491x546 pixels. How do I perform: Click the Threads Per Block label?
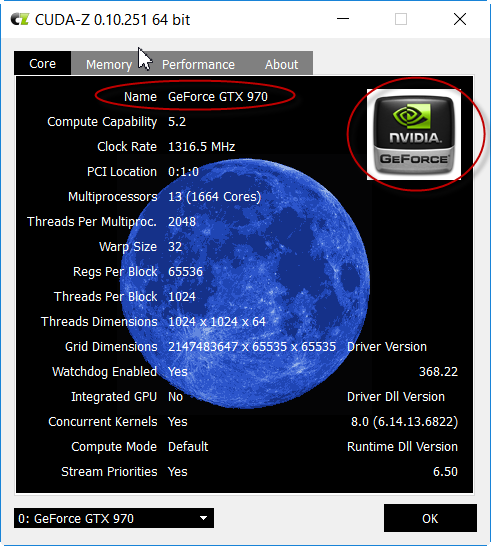106,297
